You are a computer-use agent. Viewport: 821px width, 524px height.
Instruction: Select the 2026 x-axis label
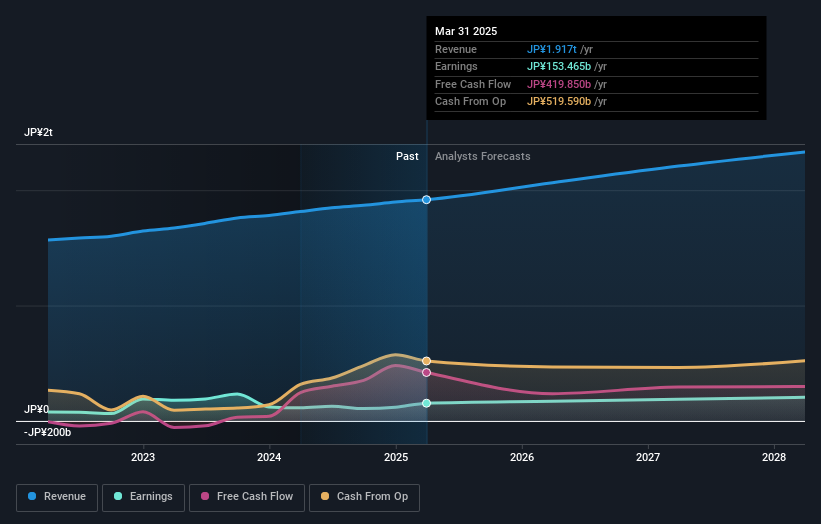click(x=522, y=457)
